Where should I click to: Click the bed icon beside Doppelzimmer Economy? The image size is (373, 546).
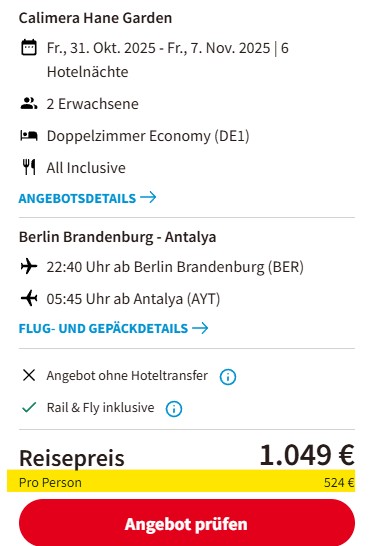[29, 135]
